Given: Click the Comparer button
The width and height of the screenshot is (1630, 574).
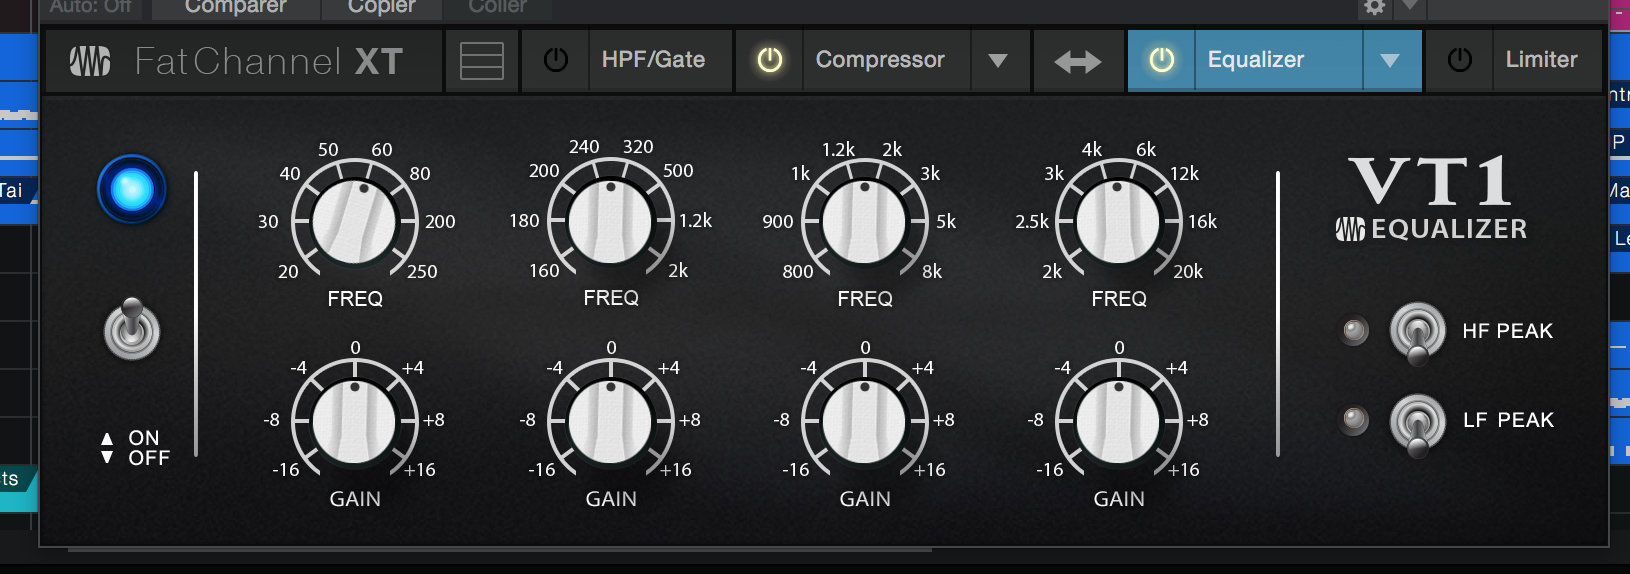Looking at the screenshot, I should pos(236,8).
